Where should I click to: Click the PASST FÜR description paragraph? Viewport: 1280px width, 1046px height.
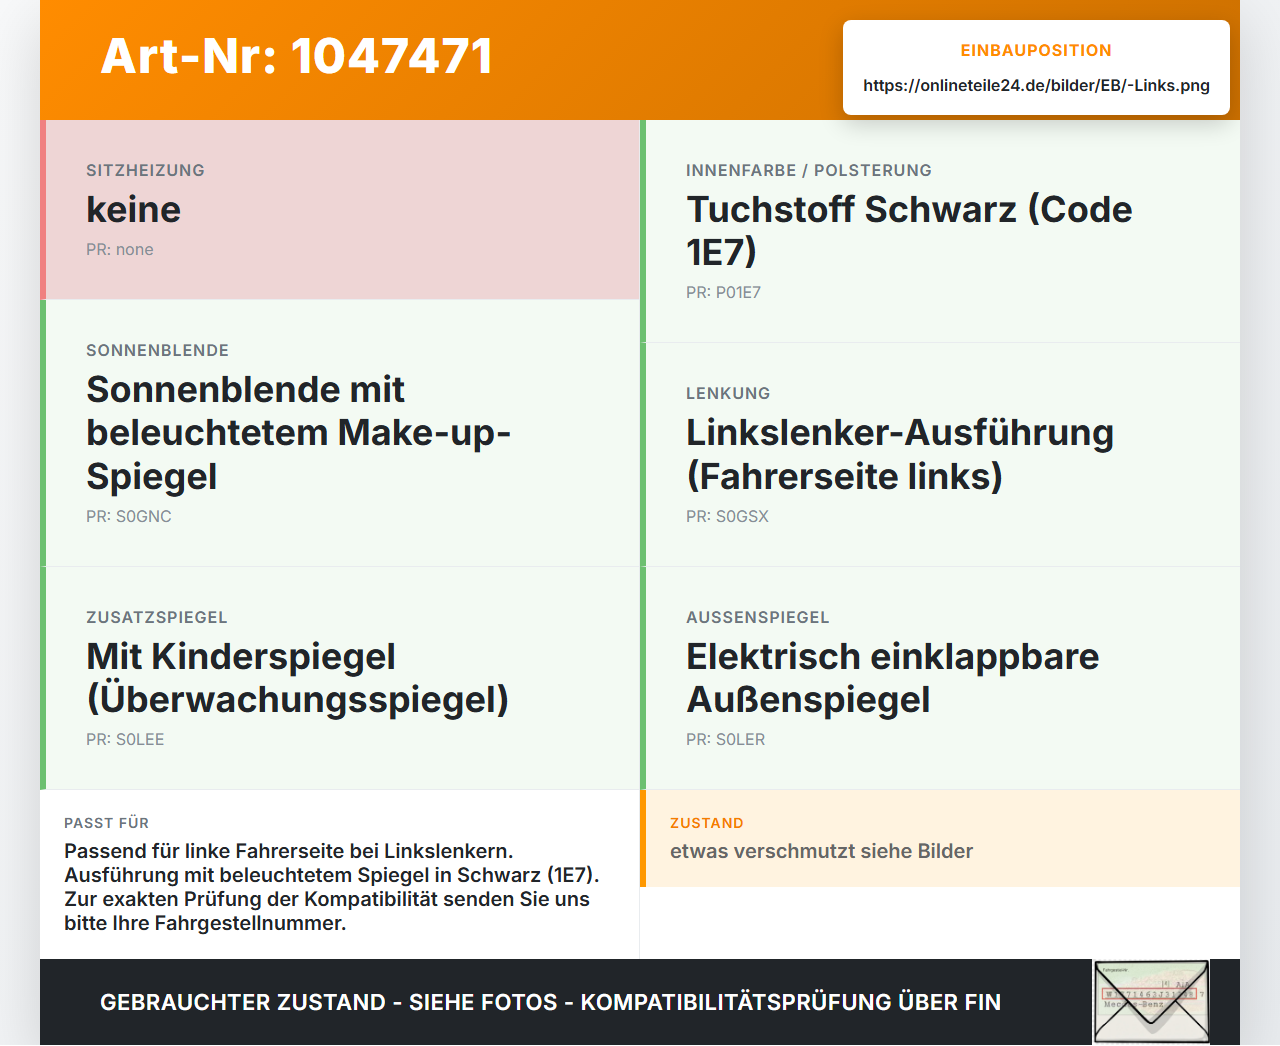[x=332, y=887]
